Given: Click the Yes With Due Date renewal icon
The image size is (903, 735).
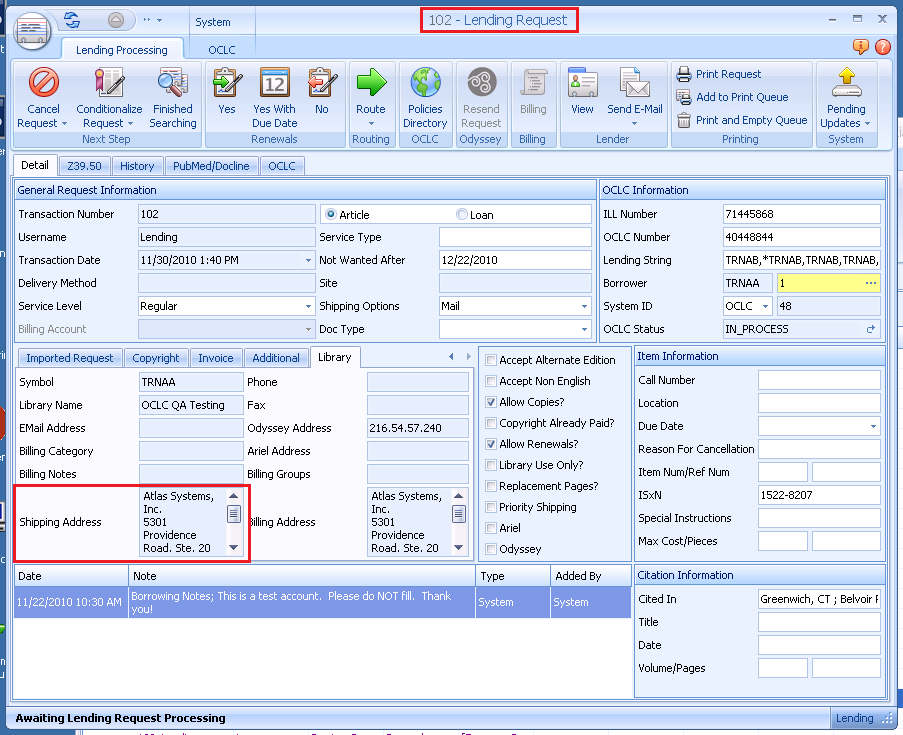Looking at the screenshot, I should click(x=274, y=83).
